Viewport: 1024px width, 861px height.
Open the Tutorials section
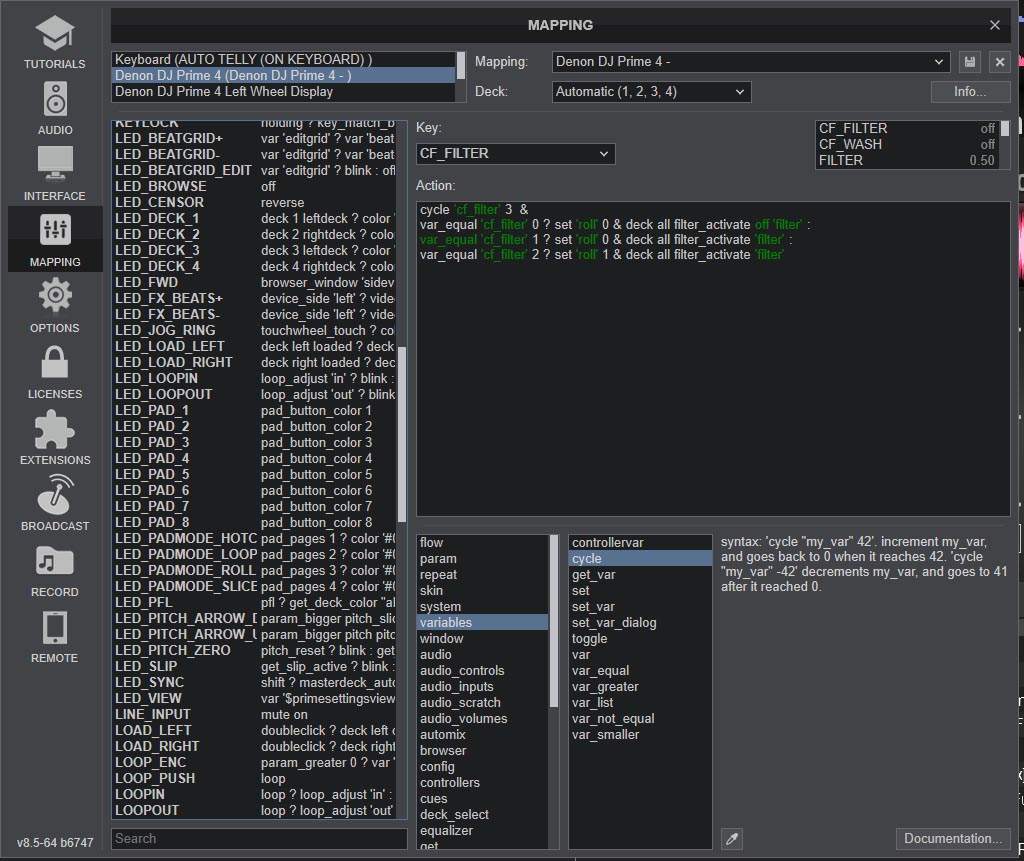pyautogui.click(x=55, y=41)
